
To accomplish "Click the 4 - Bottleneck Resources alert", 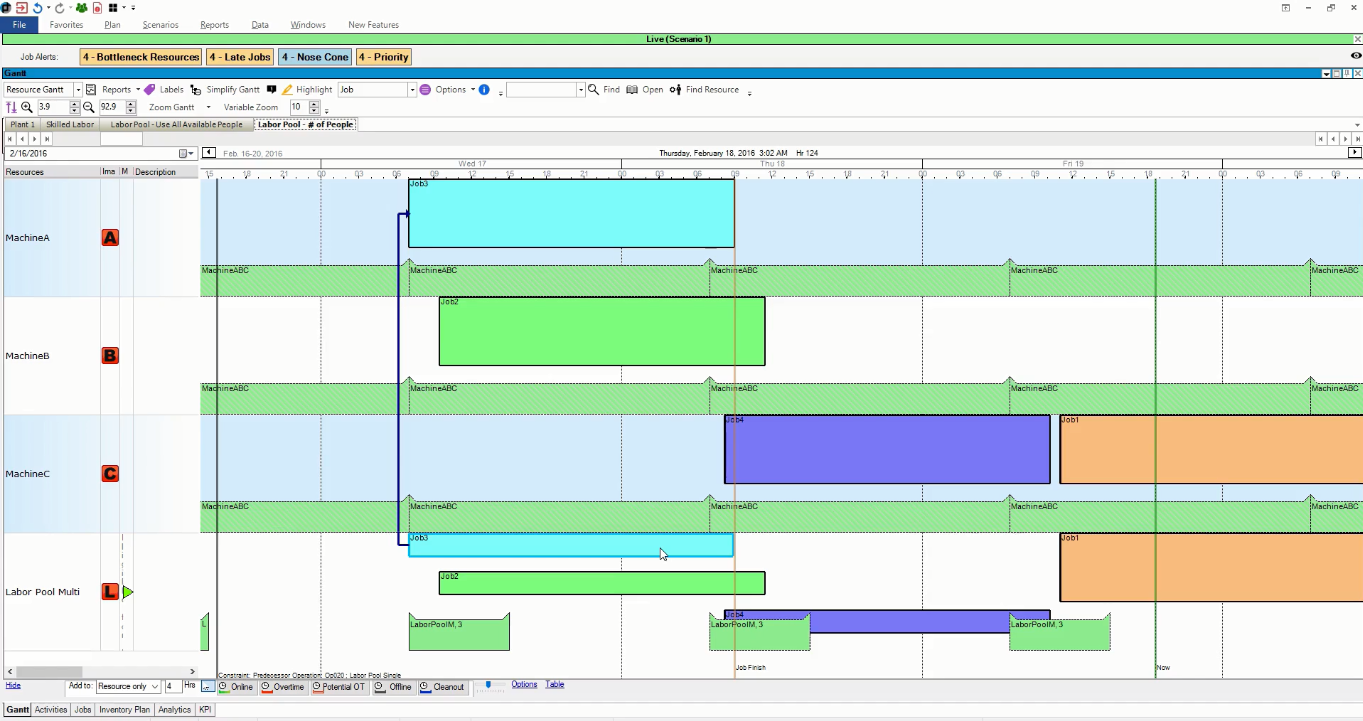I will point(141,57).
